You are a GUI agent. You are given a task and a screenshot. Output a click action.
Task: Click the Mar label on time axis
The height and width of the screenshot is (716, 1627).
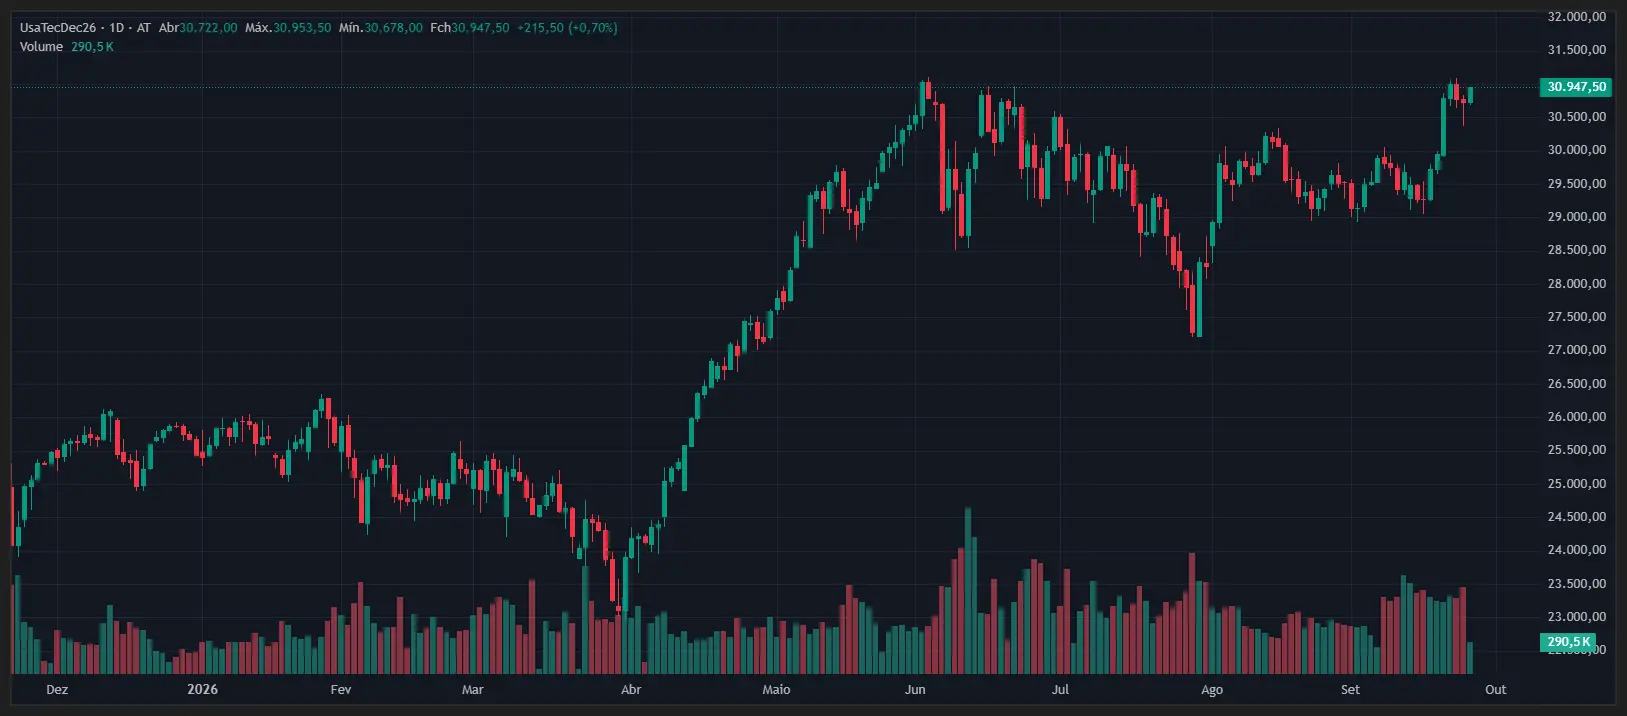tap(472, 690)
